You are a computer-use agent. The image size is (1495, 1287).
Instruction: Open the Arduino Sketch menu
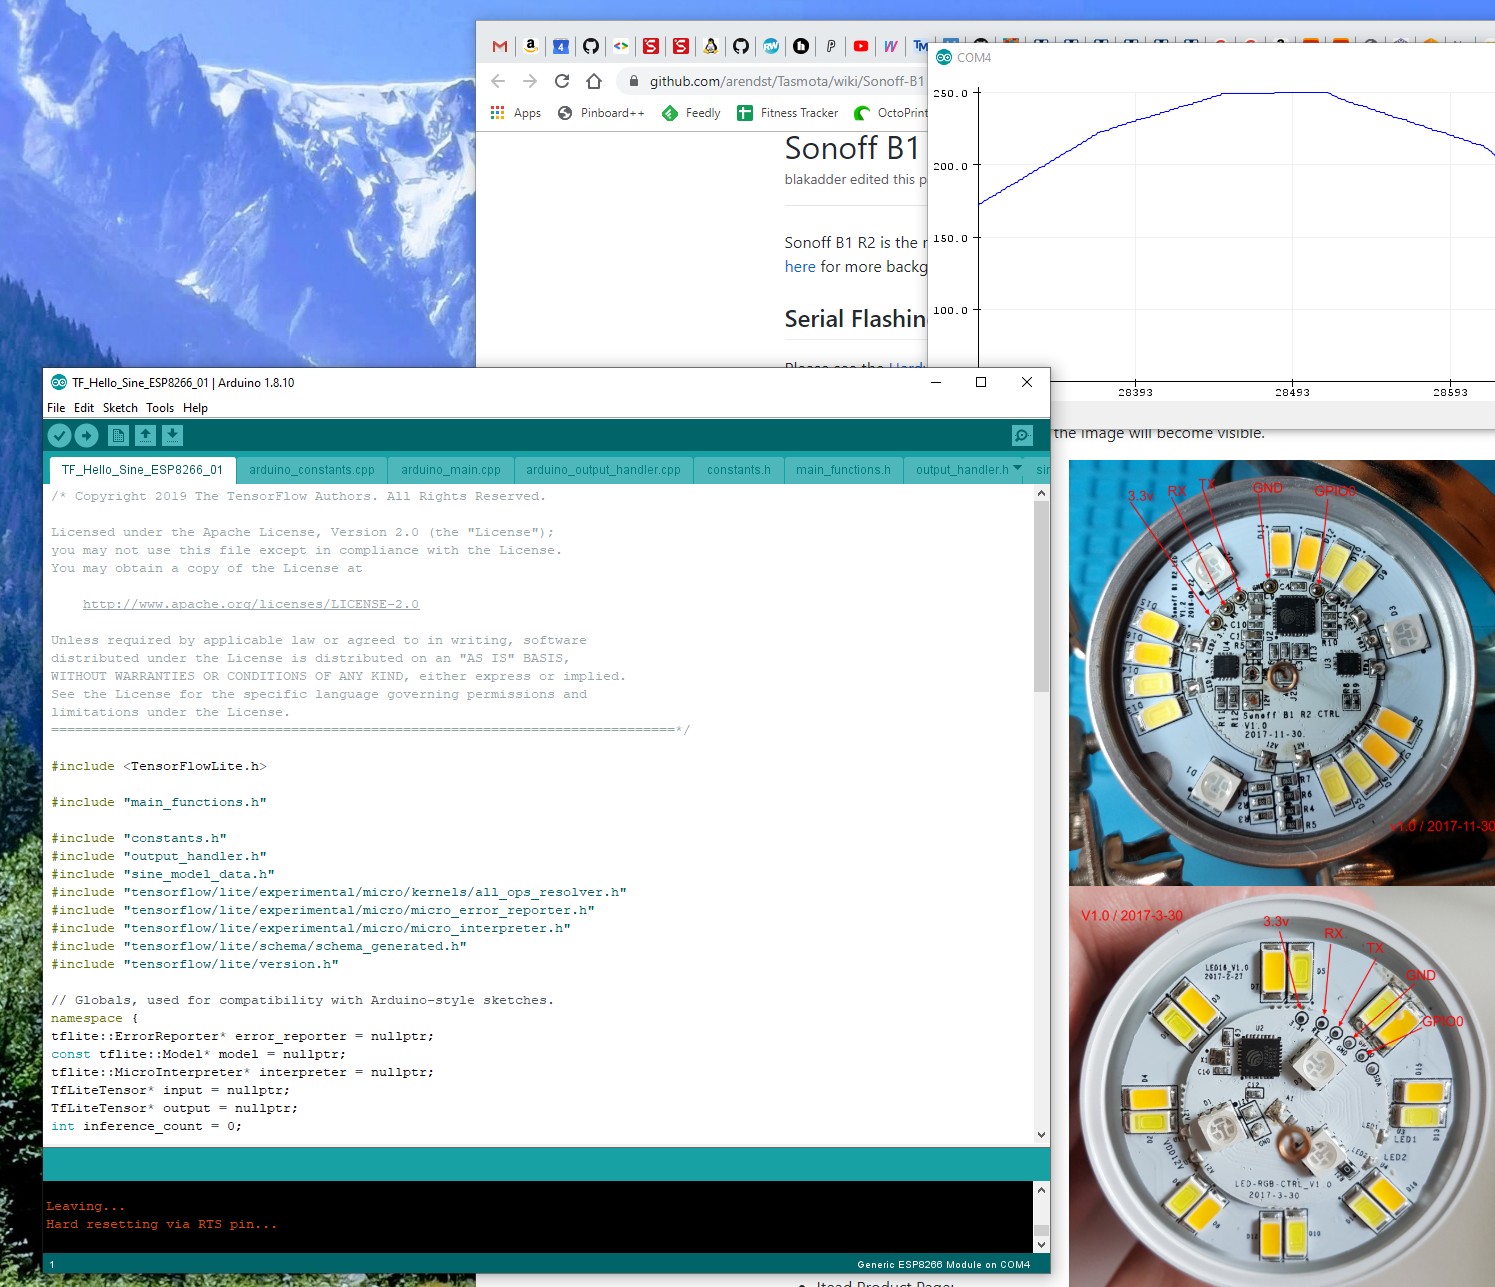point(120,408)
